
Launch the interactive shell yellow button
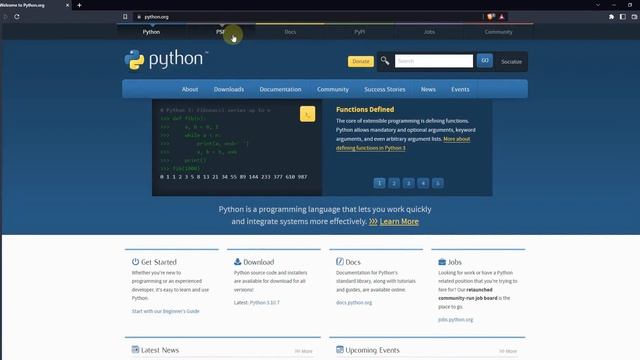[x=307, y=114]
